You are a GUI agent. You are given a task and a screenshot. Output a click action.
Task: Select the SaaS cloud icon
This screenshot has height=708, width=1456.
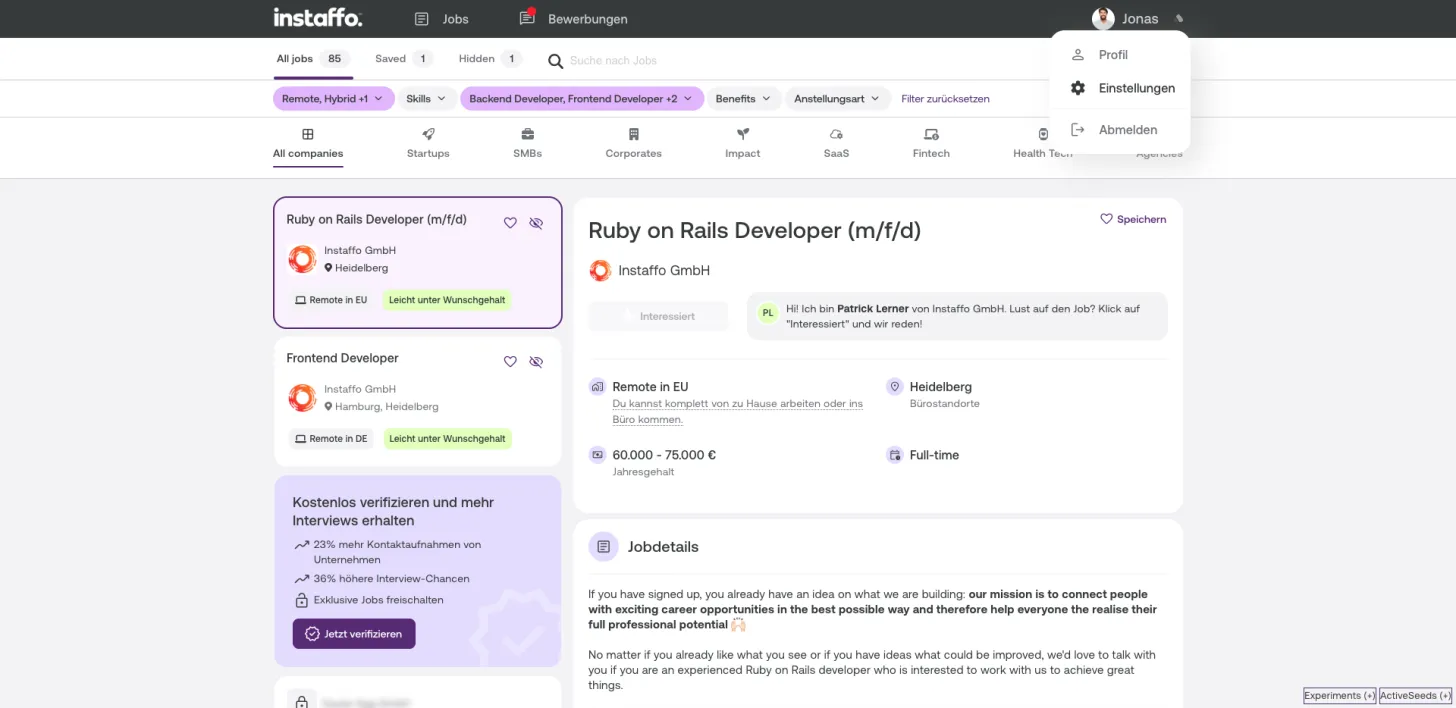(836, 134)
